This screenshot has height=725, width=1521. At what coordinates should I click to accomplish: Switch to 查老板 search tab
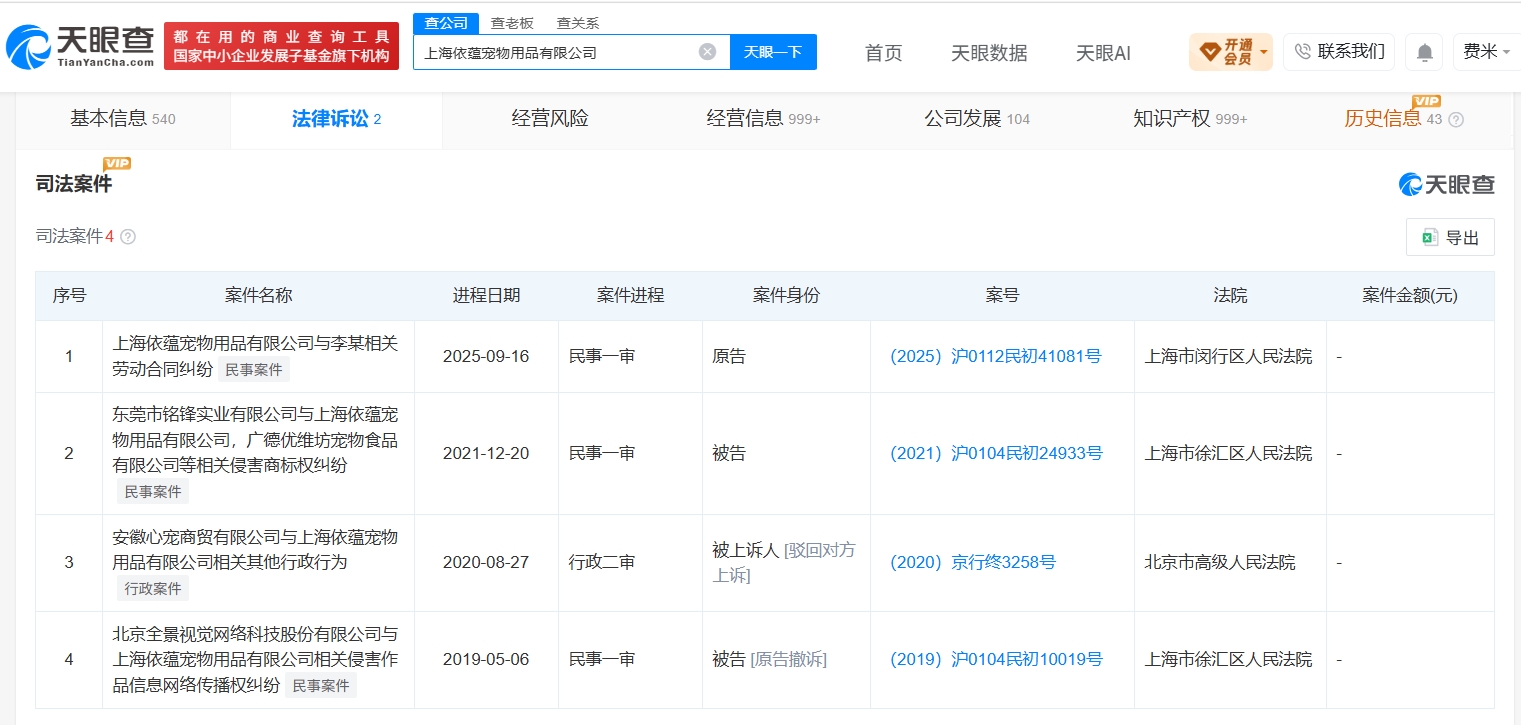pyautogui.click(x=512, y=23)
